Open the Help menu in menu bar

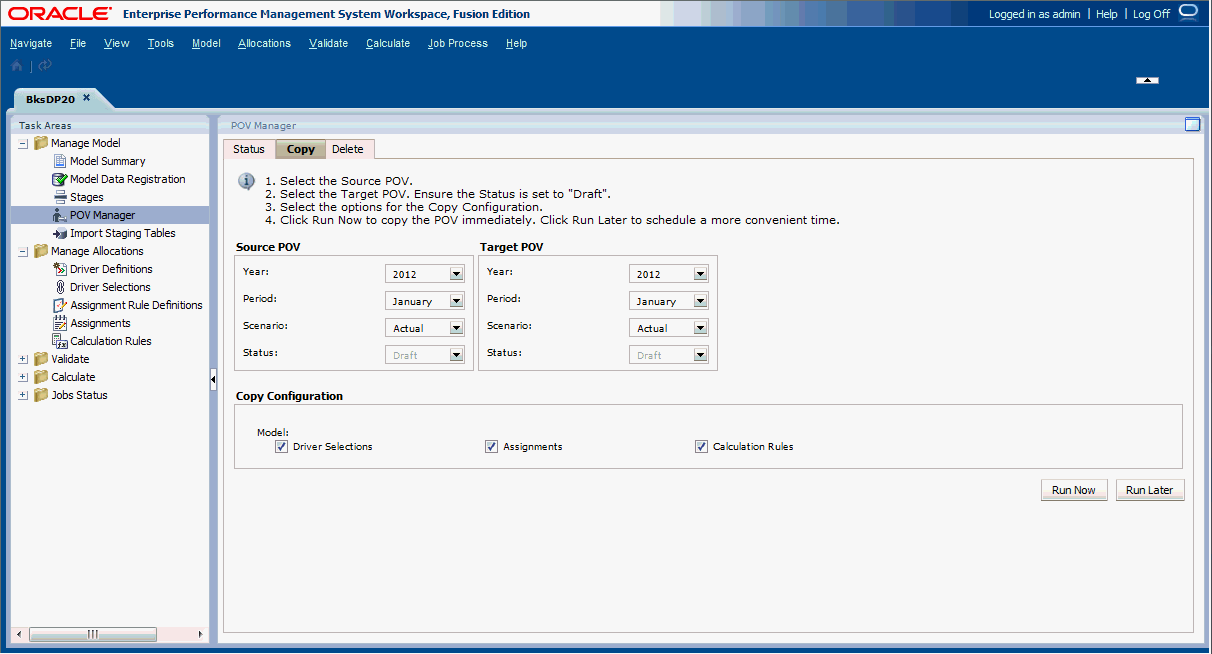(x=516, y=43)
